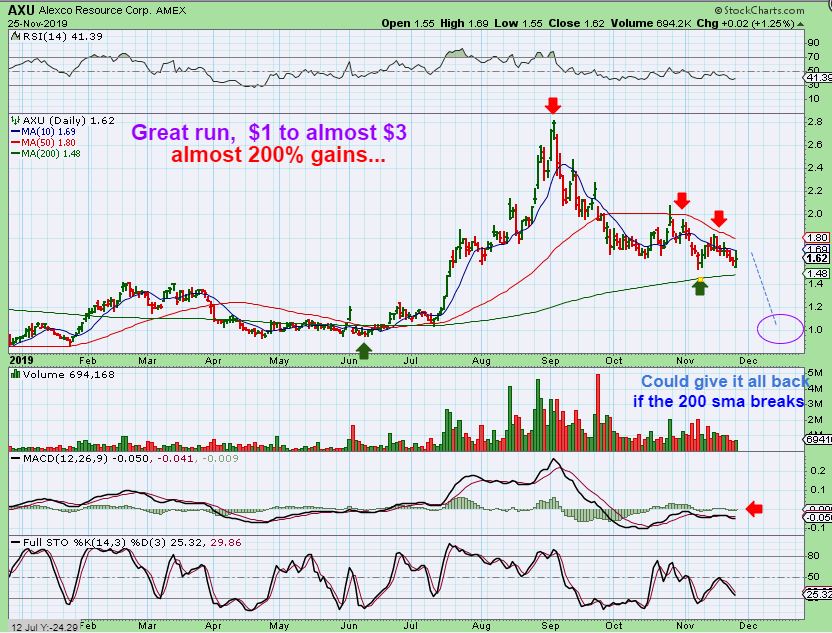Click the '5M' volume axis label

click(813, 373)
